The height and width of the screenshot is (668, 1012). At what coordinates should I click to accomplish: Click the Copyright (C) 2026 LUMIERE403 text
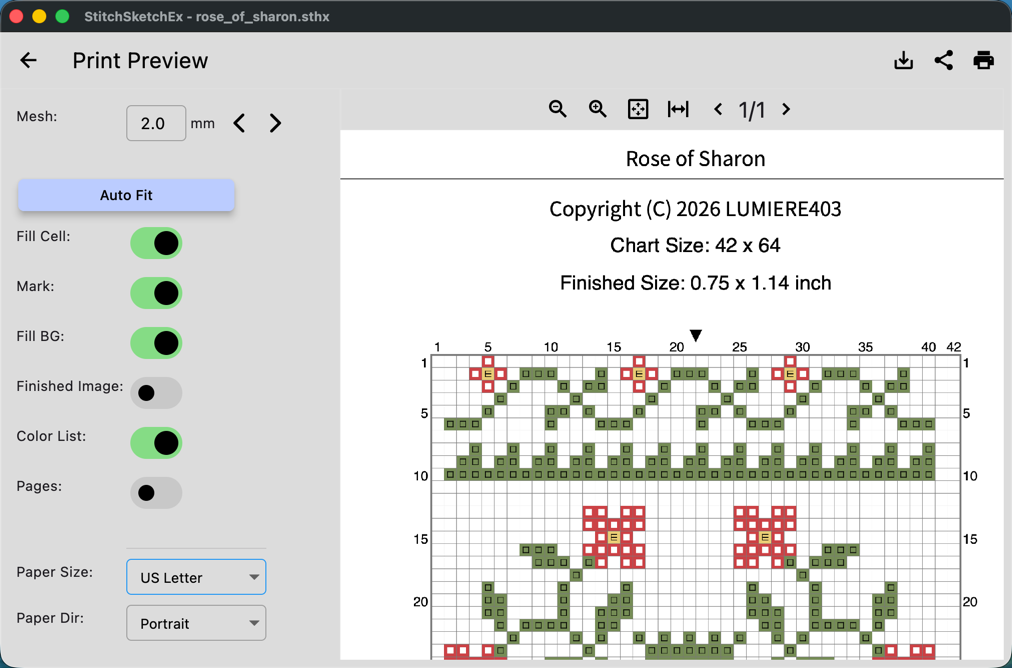tap(695, 209)
